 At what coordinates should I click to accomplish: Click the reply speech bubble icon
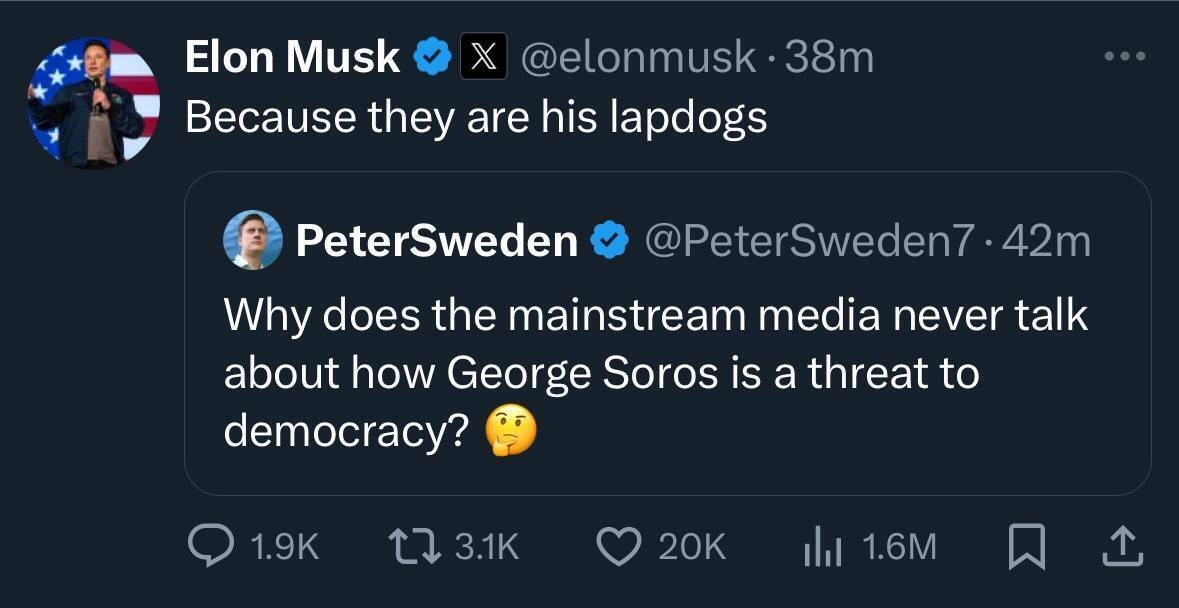[211, 545]
